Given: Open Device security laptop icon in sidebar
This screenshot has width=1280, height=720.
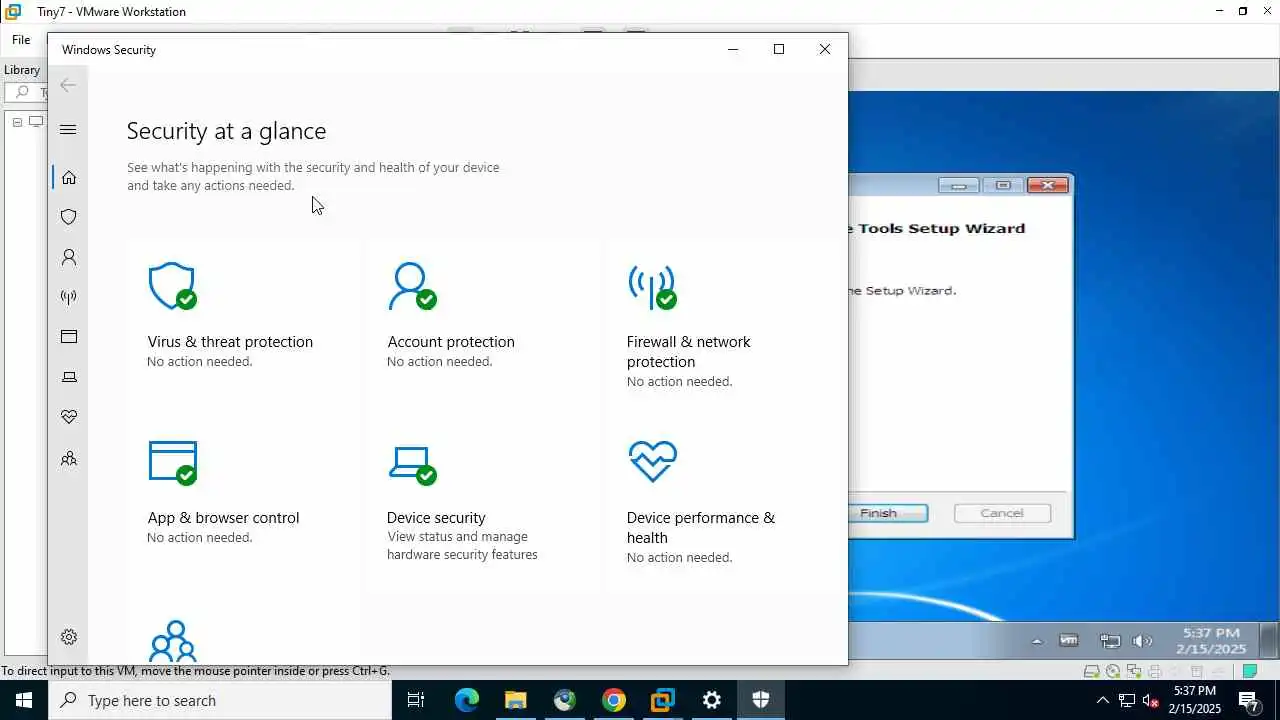Looking at the screenshot, I should pyautogui.click(x=69, y=377).
